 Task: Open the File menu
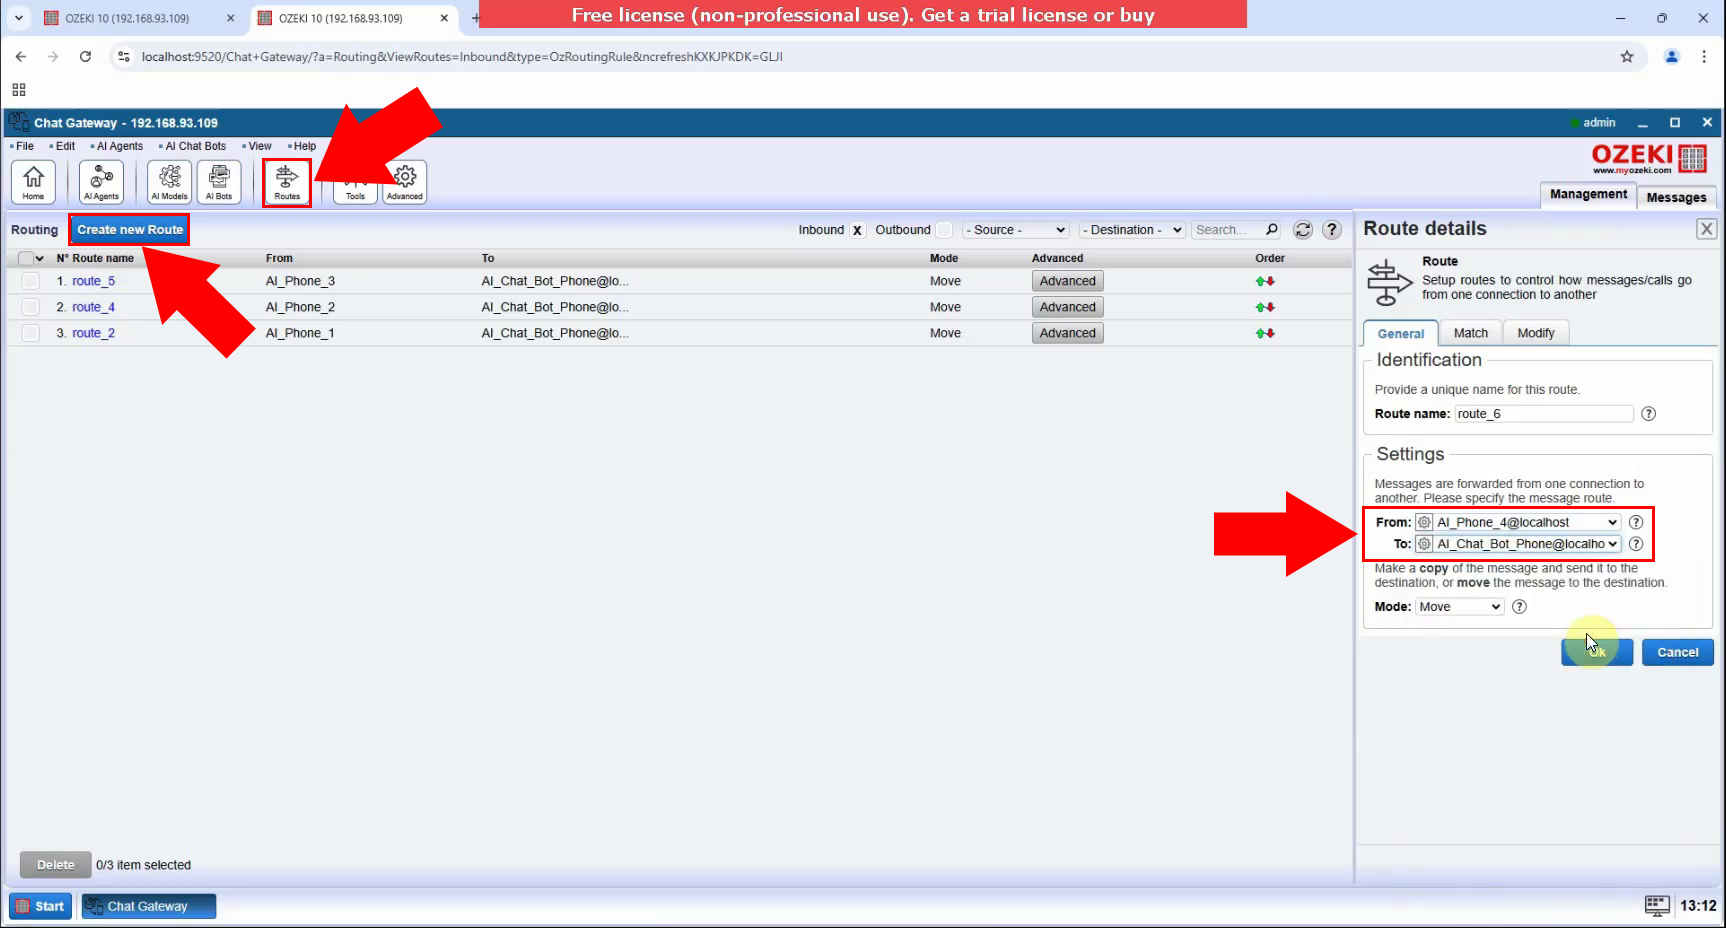pyautogui.click(x=25, y=146)
